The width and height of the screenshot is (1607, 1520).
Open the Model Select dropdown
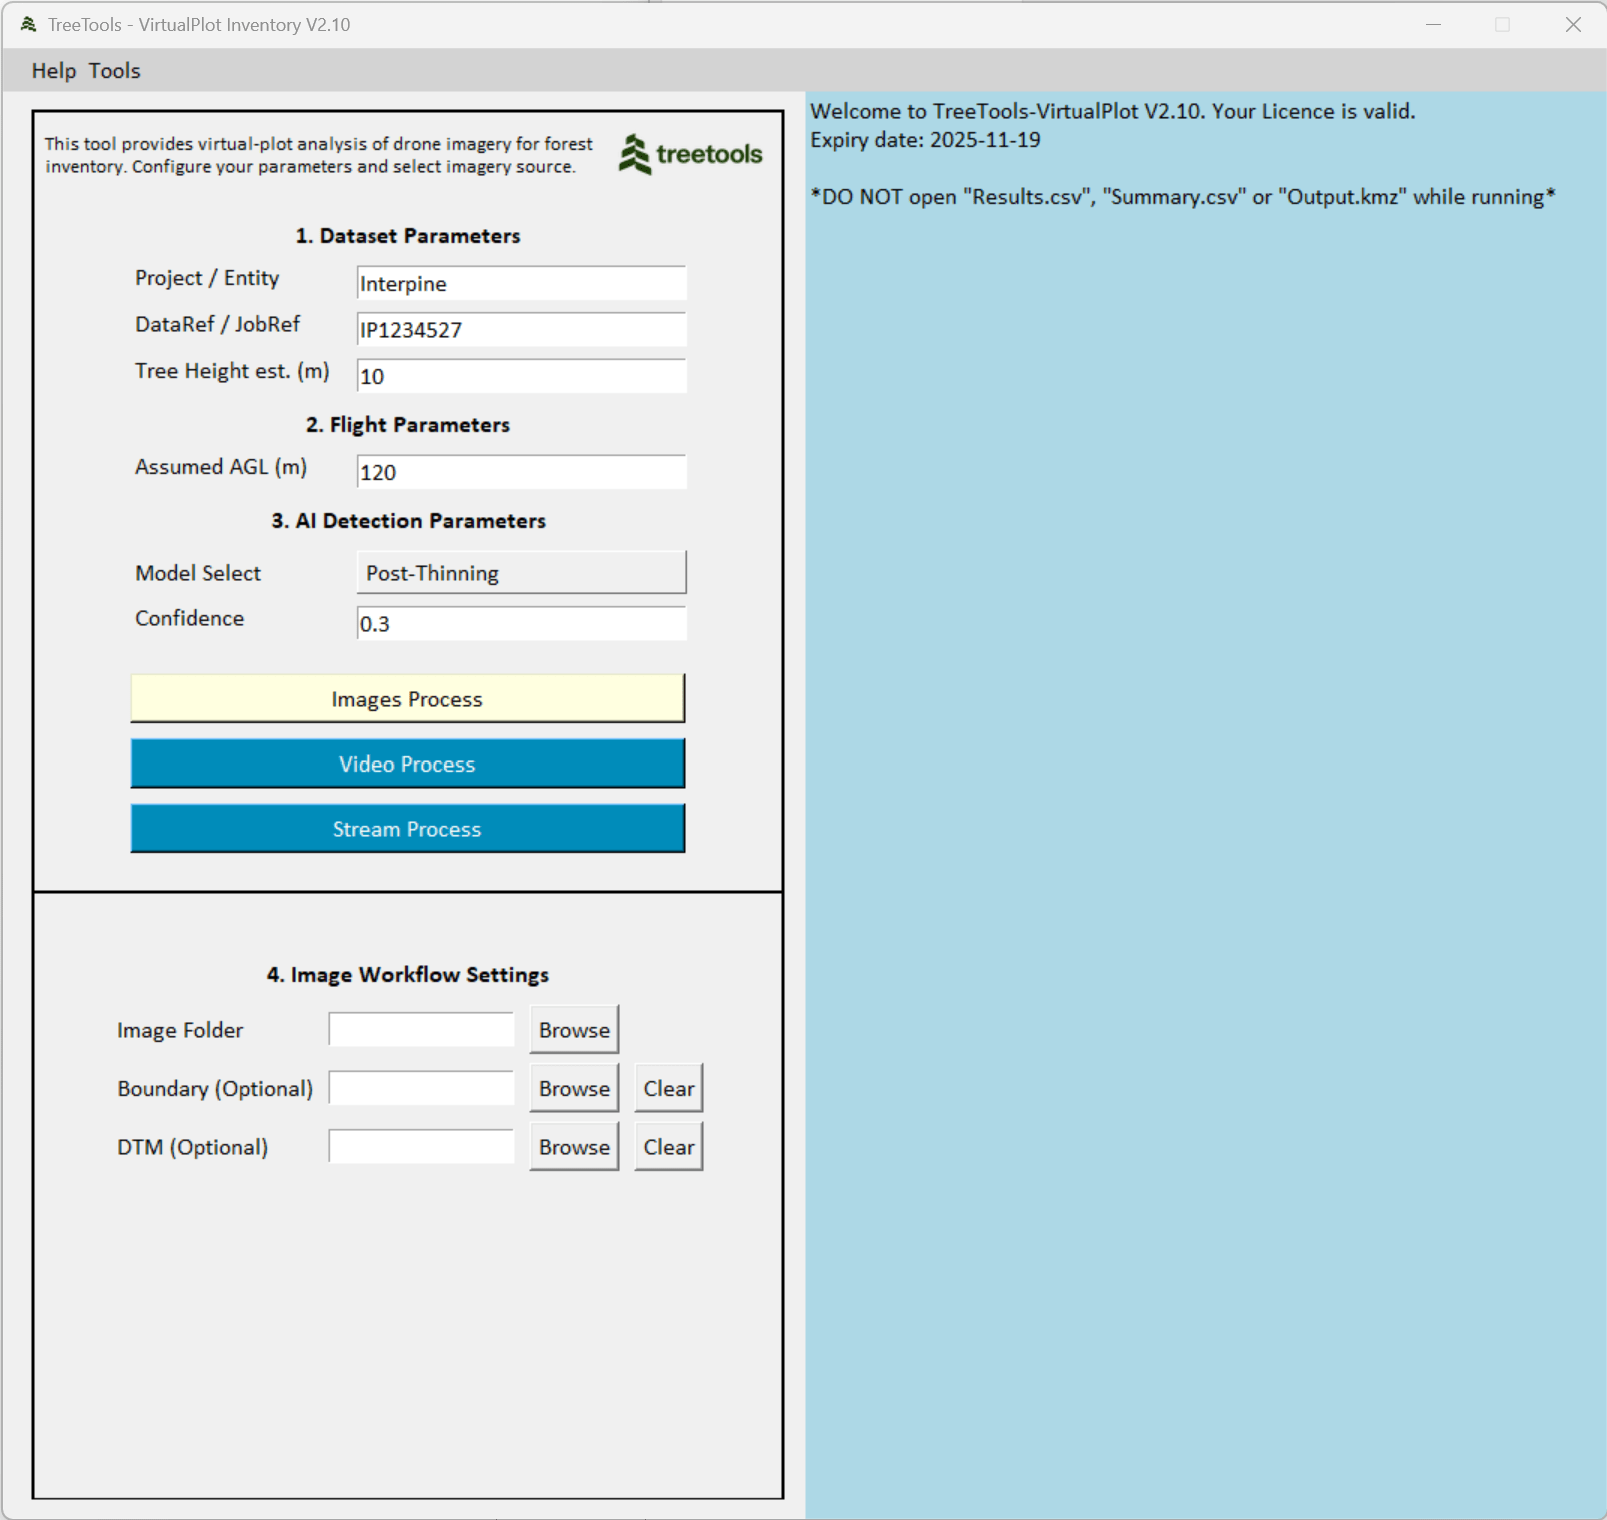(x=521, y=573)
